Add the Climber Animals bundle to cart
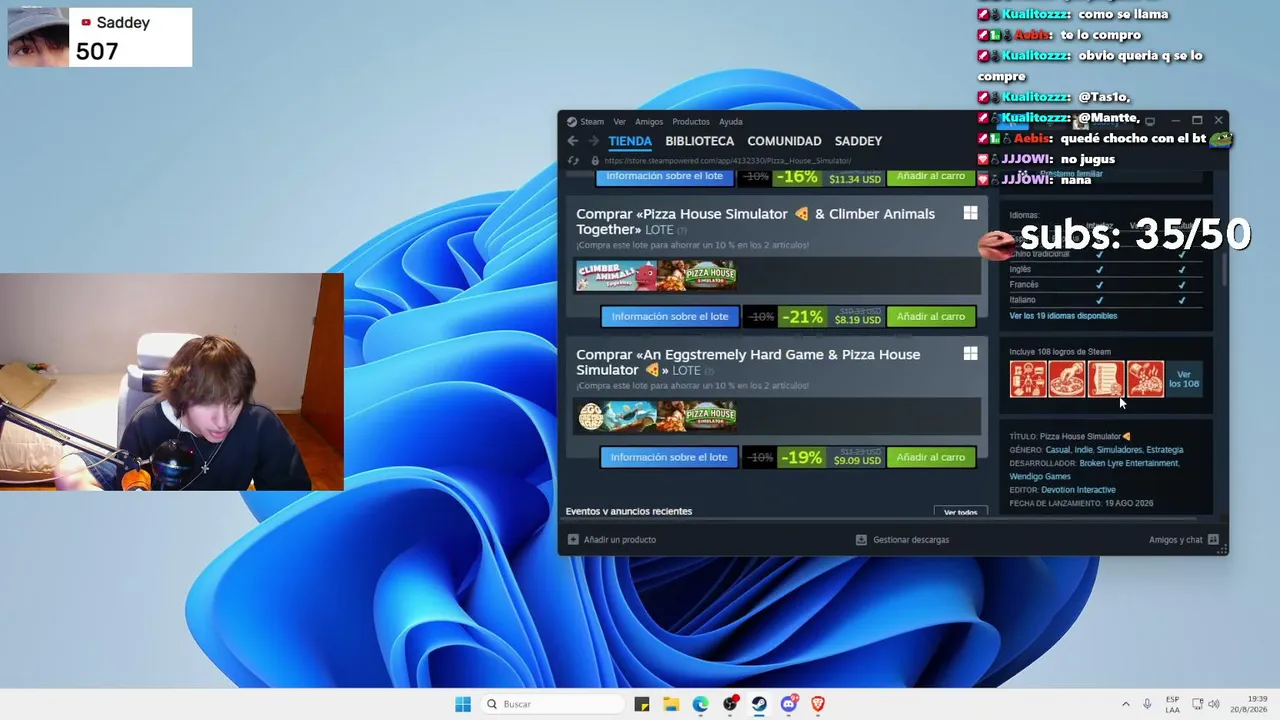This screenshot has height=720, width=1280. pos(931,317)
